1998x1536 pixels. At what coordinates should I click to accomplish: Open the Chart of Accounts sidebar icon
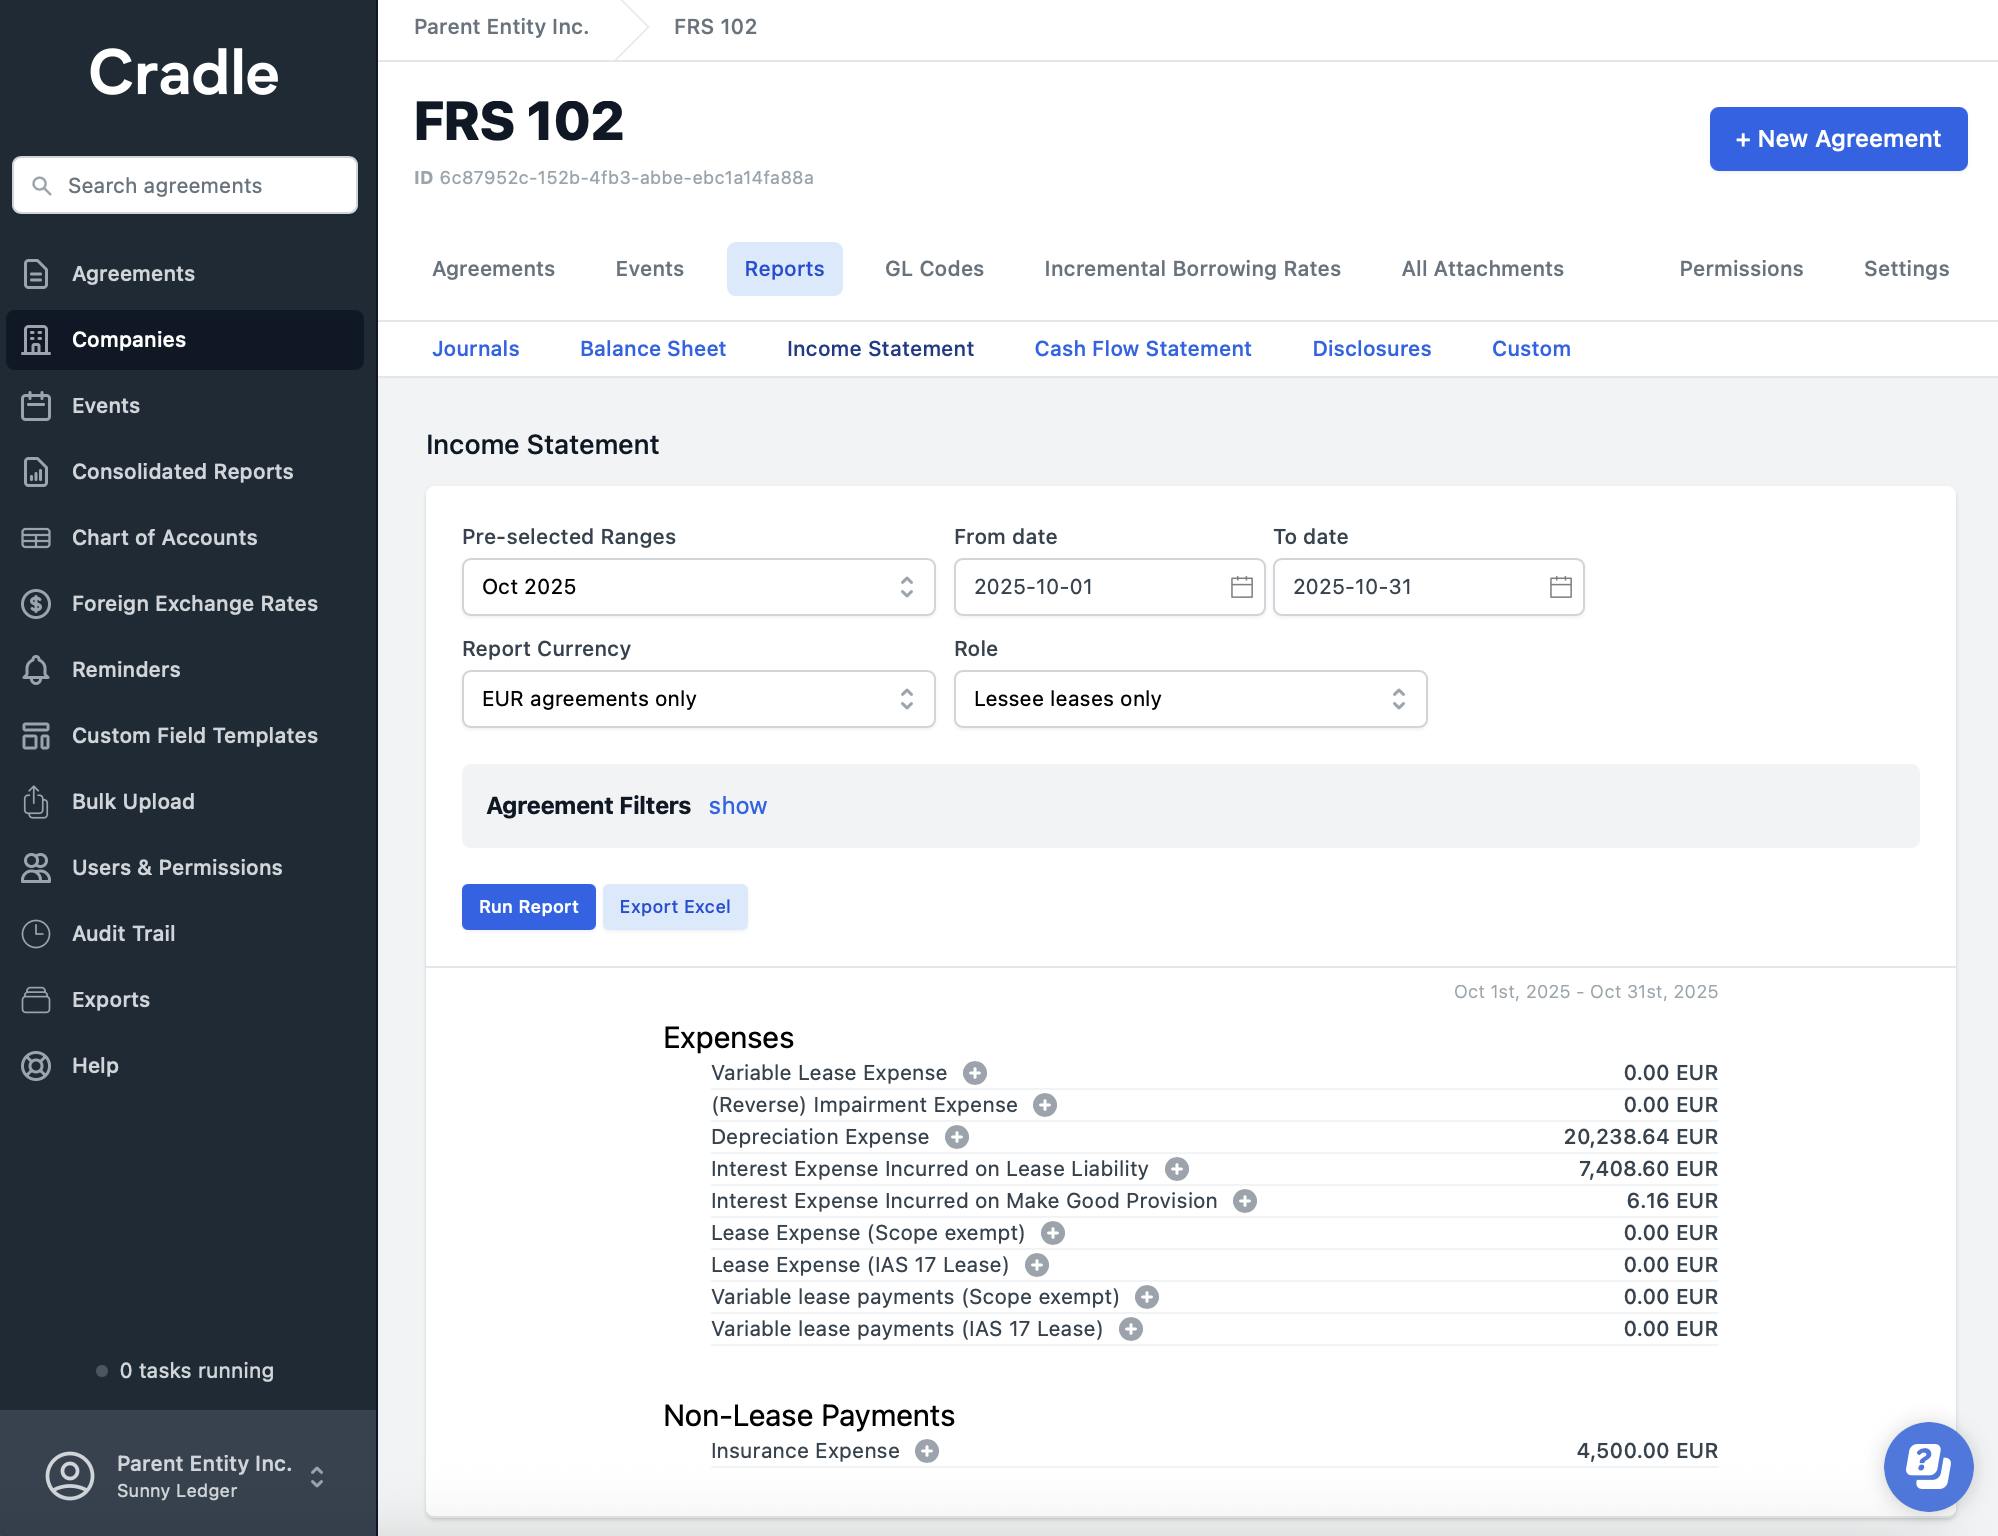tap(36, 538)
